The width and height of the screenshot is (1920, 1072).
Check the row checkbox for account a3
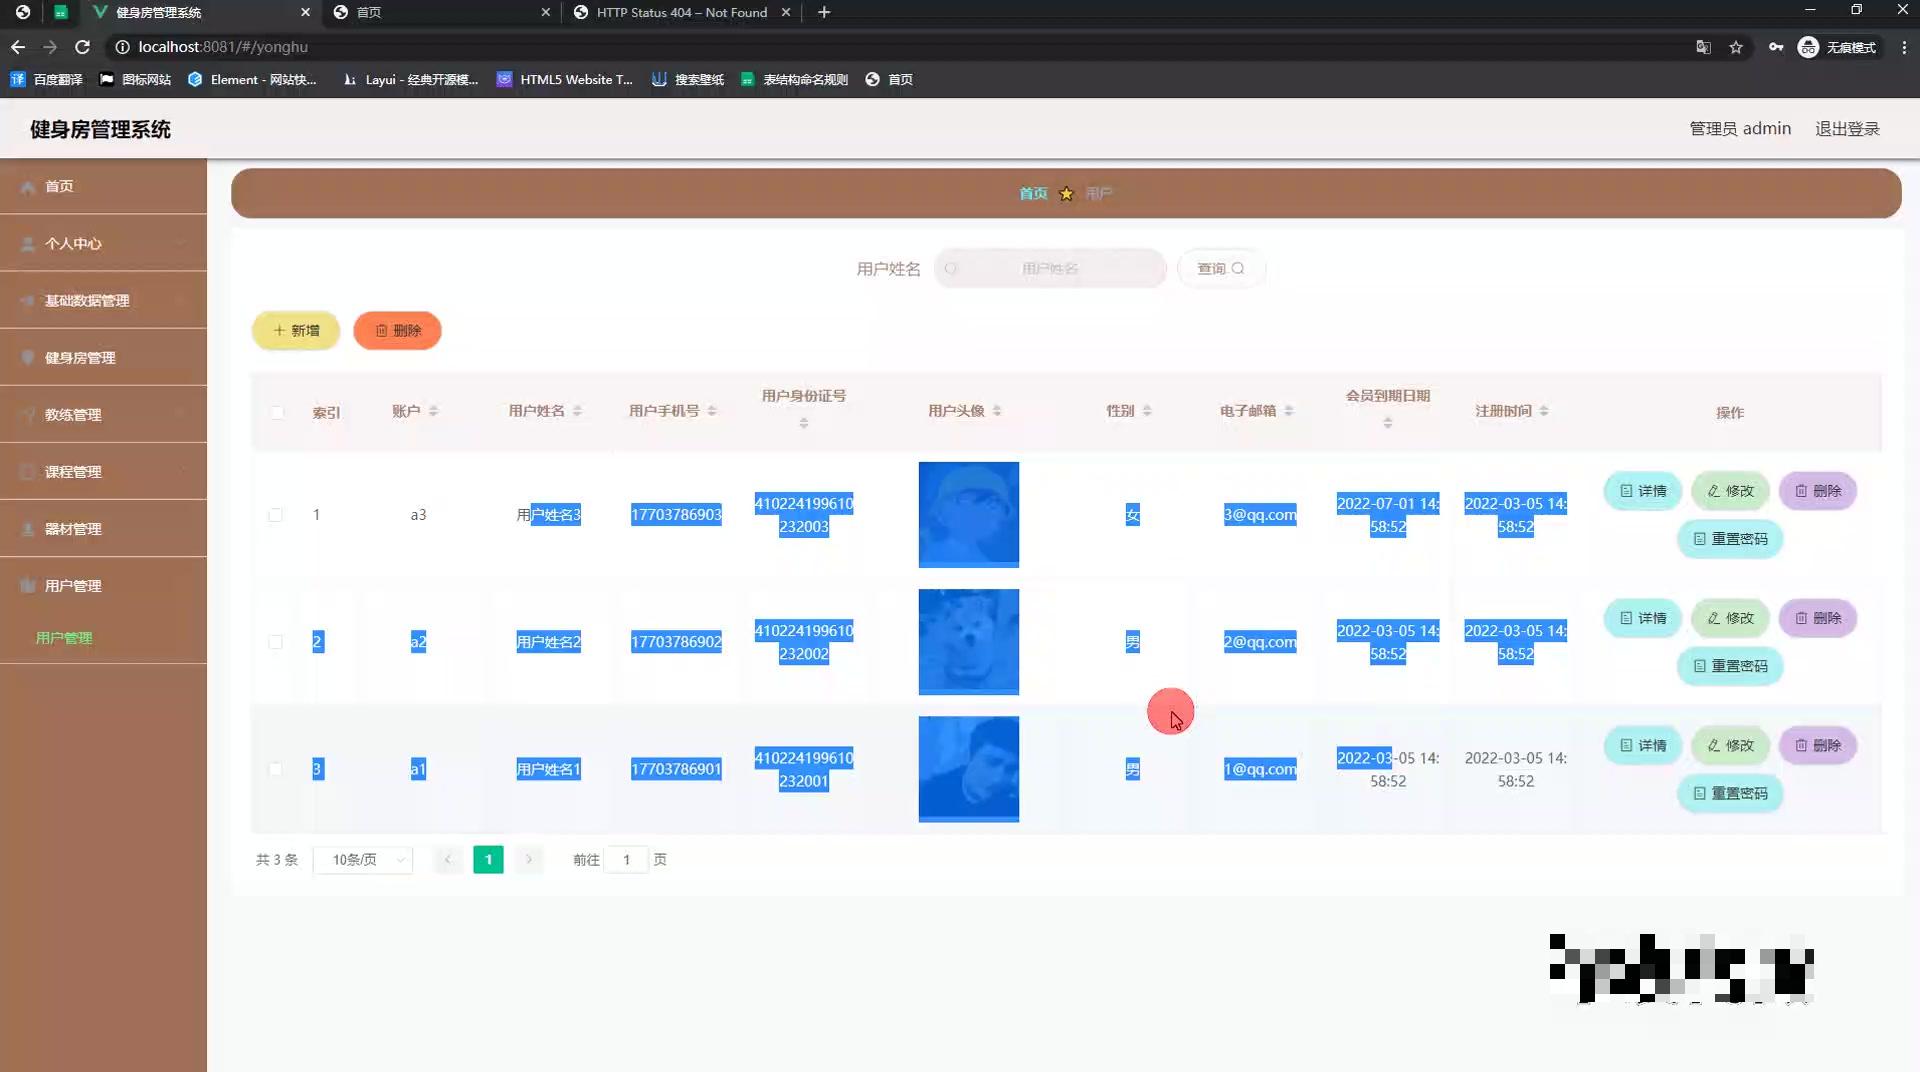pos(277,515)
